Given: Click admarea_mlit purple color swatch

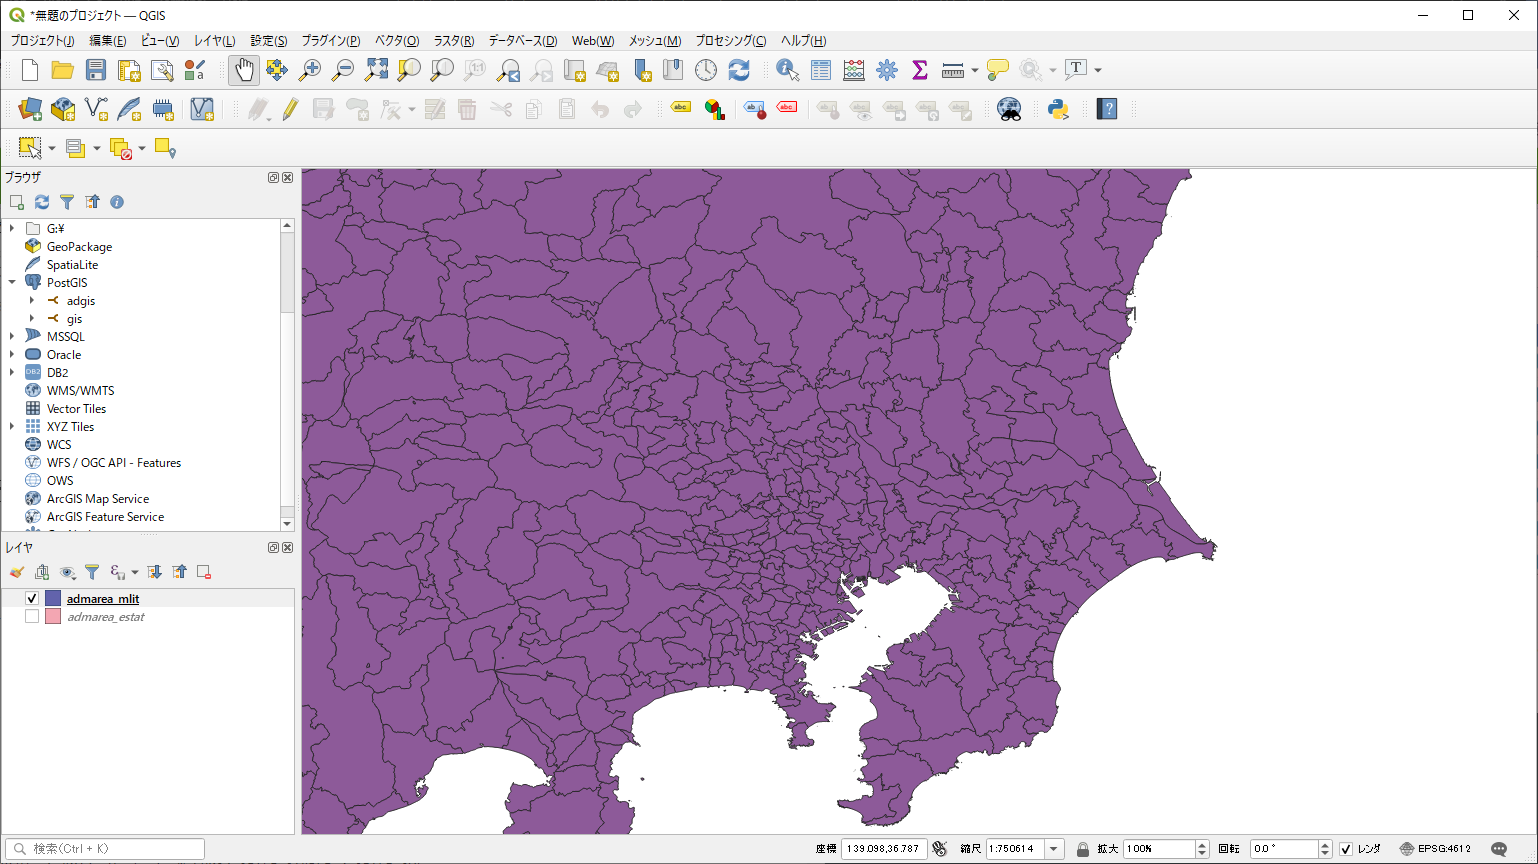Looking at the screenshot, I should (x=53, y=599).
